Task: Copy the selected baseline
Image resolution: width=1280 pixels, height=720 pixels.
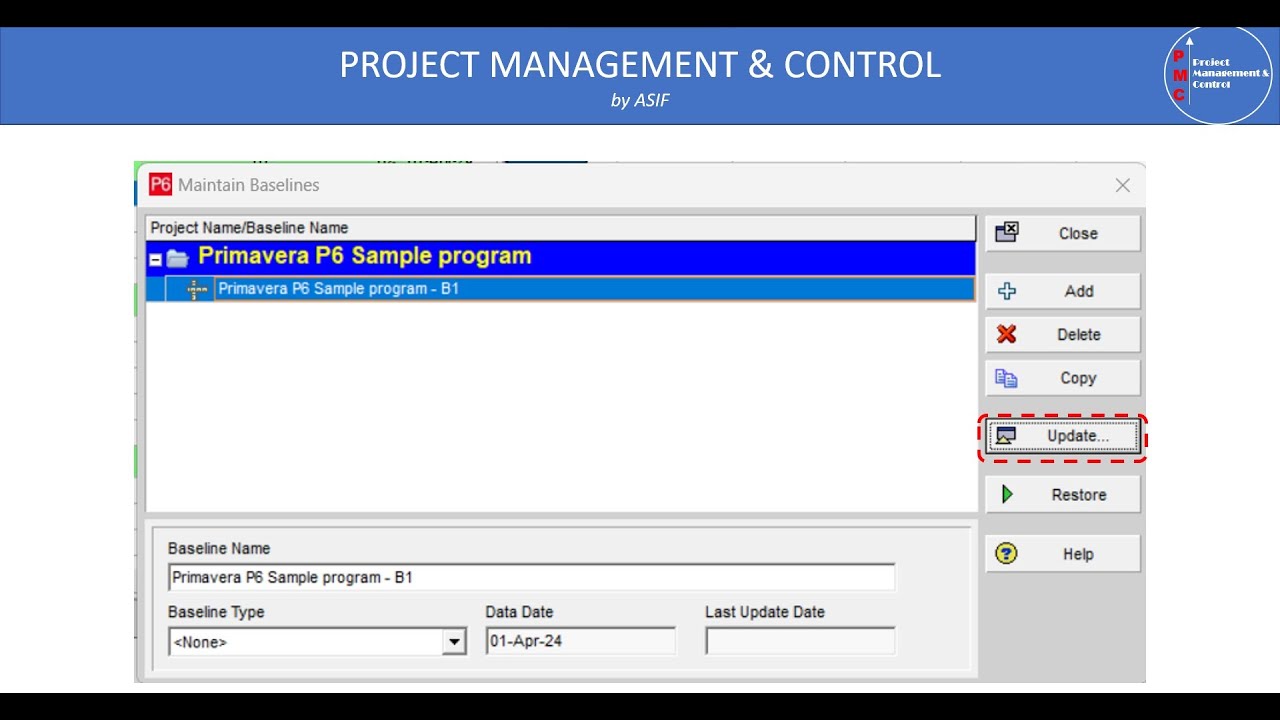Action: coord(1062,378)
